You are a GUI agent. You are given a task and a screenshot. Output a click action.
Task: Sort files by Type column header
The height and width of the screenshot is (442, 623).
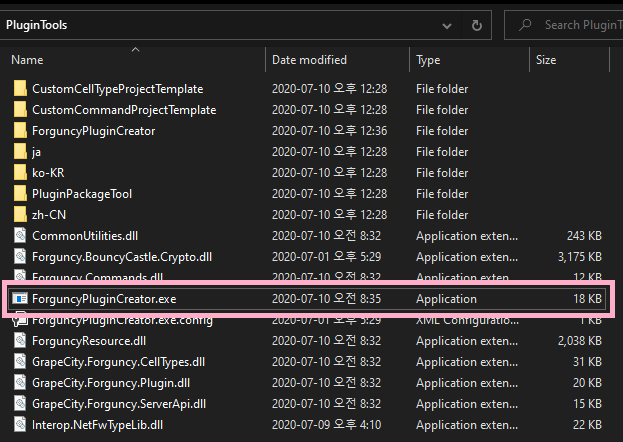pyautogui.click(x=428, y=60)
